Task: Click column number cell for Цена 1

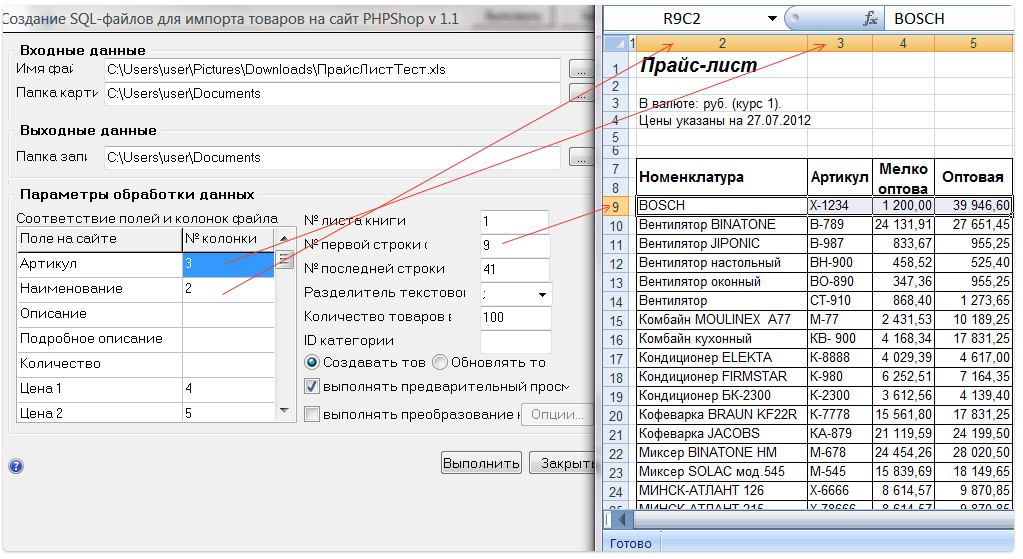Action: pyautogui.click(x=228, y=389)
